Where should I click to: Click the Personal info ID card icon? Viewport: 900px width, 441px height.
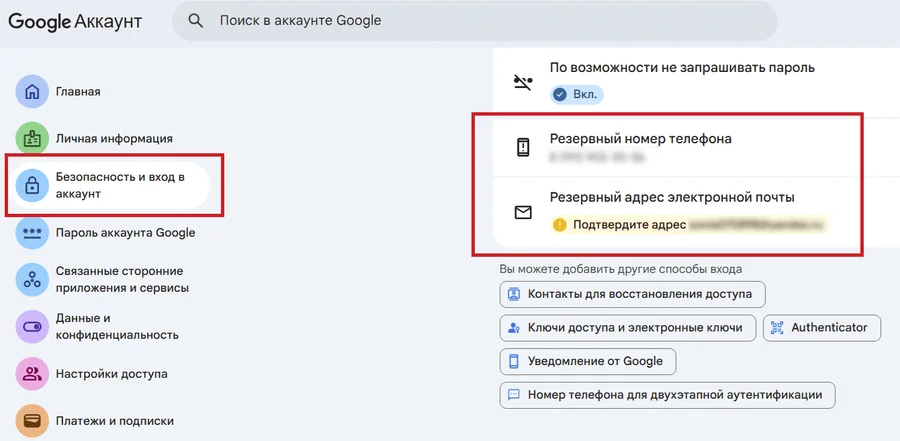pos(32,138)
